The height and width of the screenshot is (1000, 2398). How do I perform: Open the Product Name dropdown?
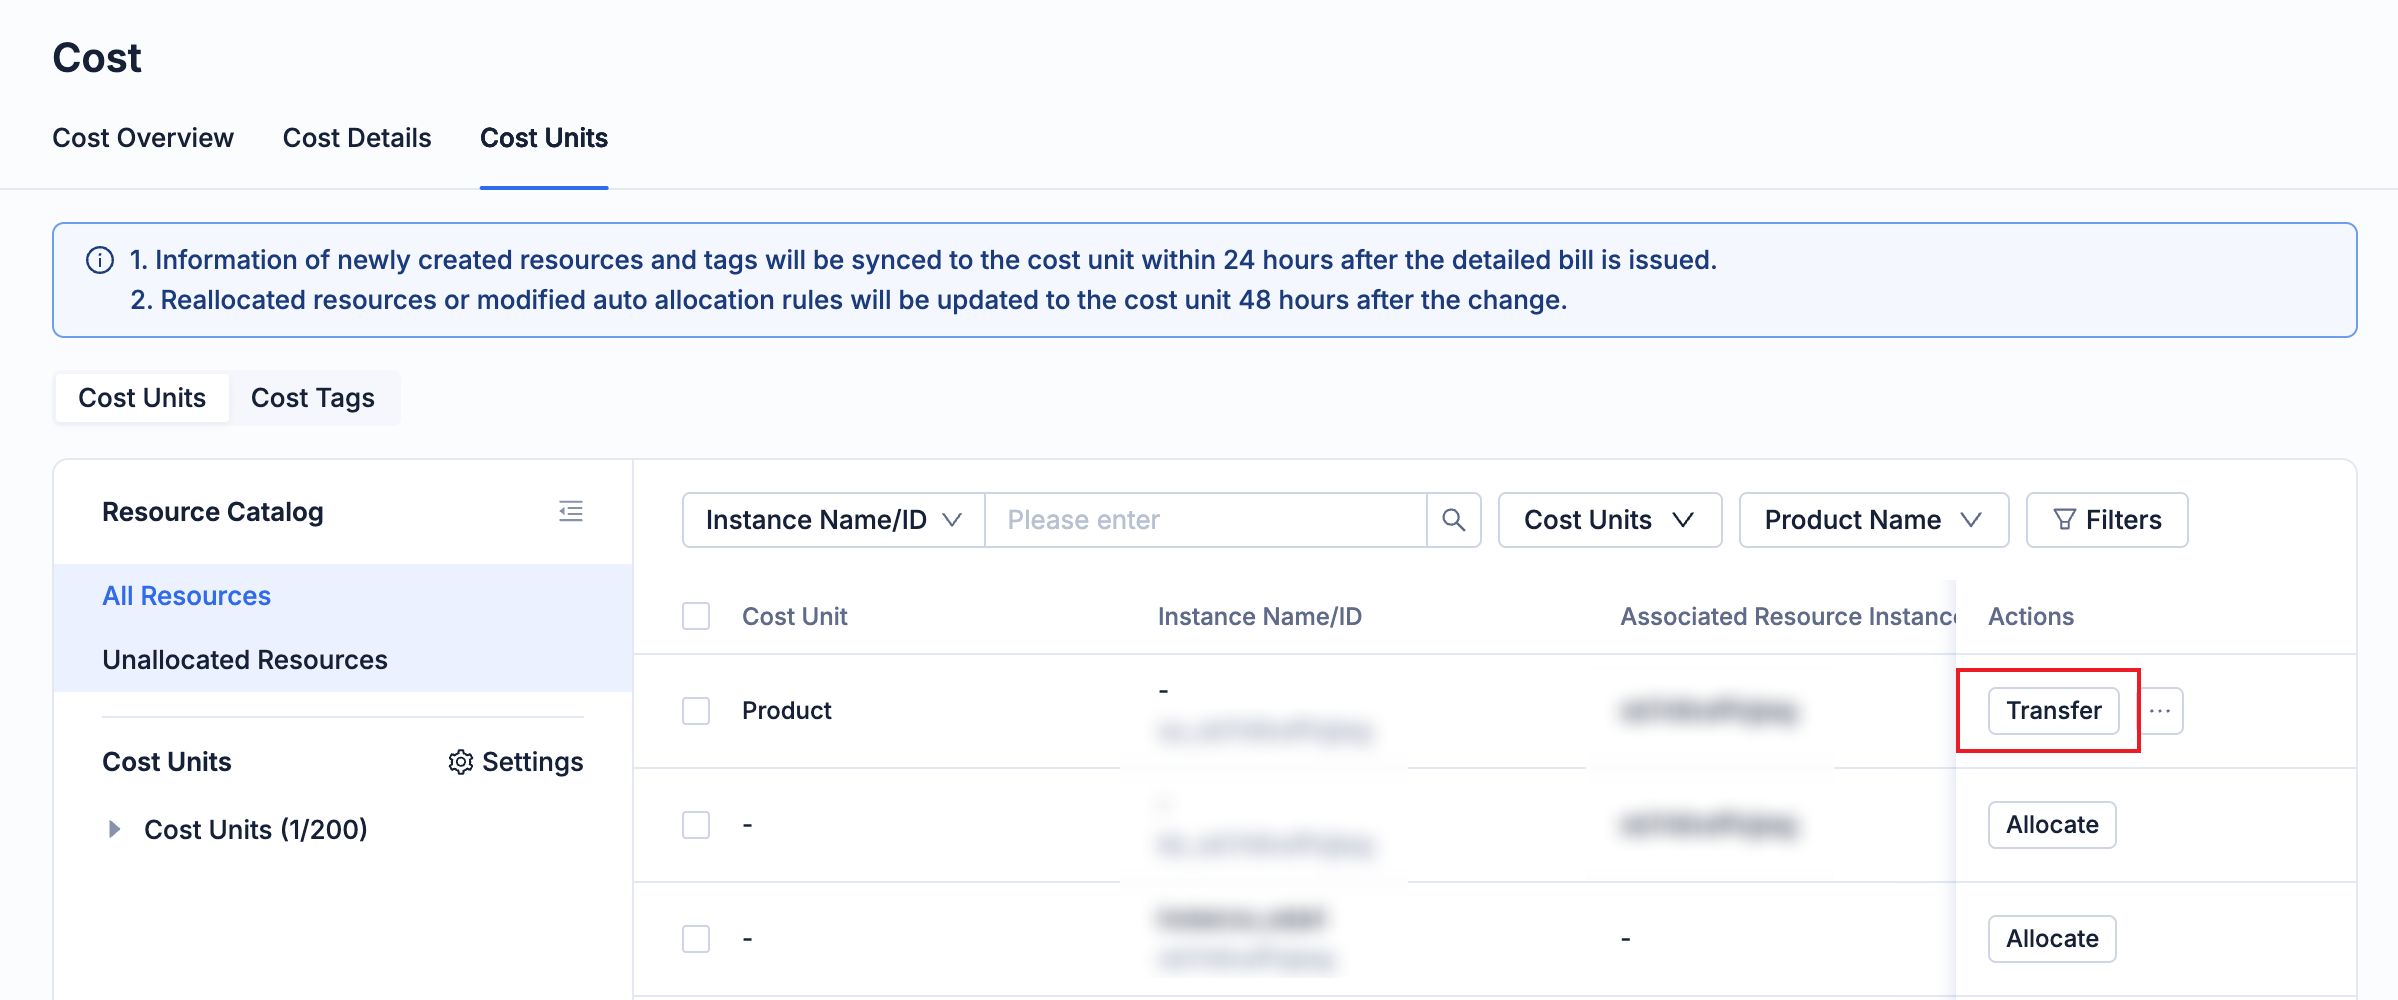(1873, 520)
